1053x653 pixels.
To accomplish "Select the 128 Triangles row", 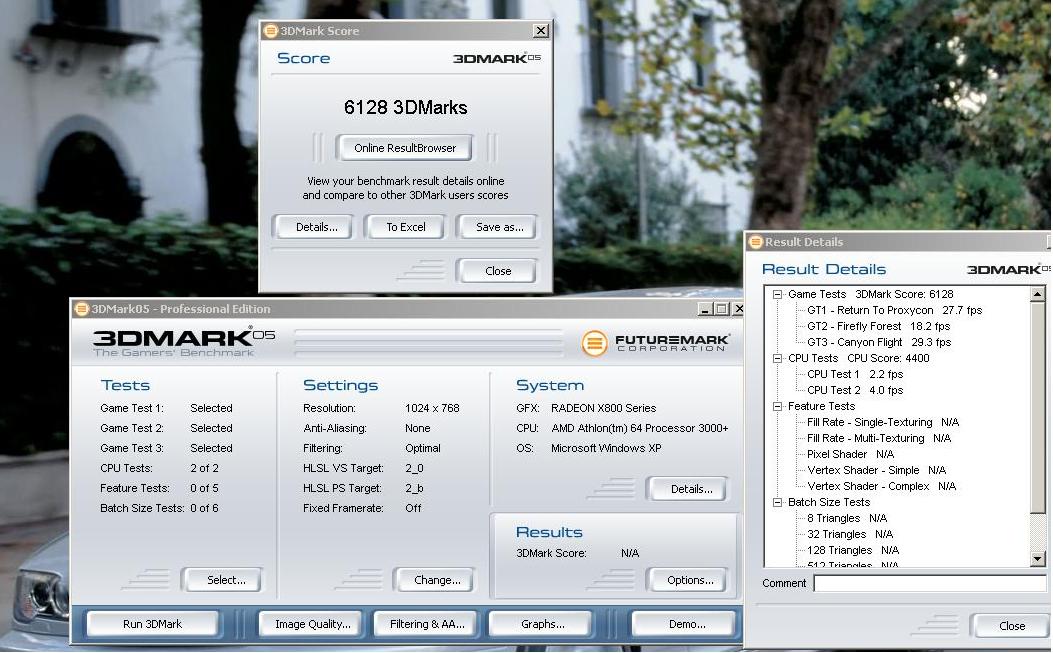I will 853,550.
